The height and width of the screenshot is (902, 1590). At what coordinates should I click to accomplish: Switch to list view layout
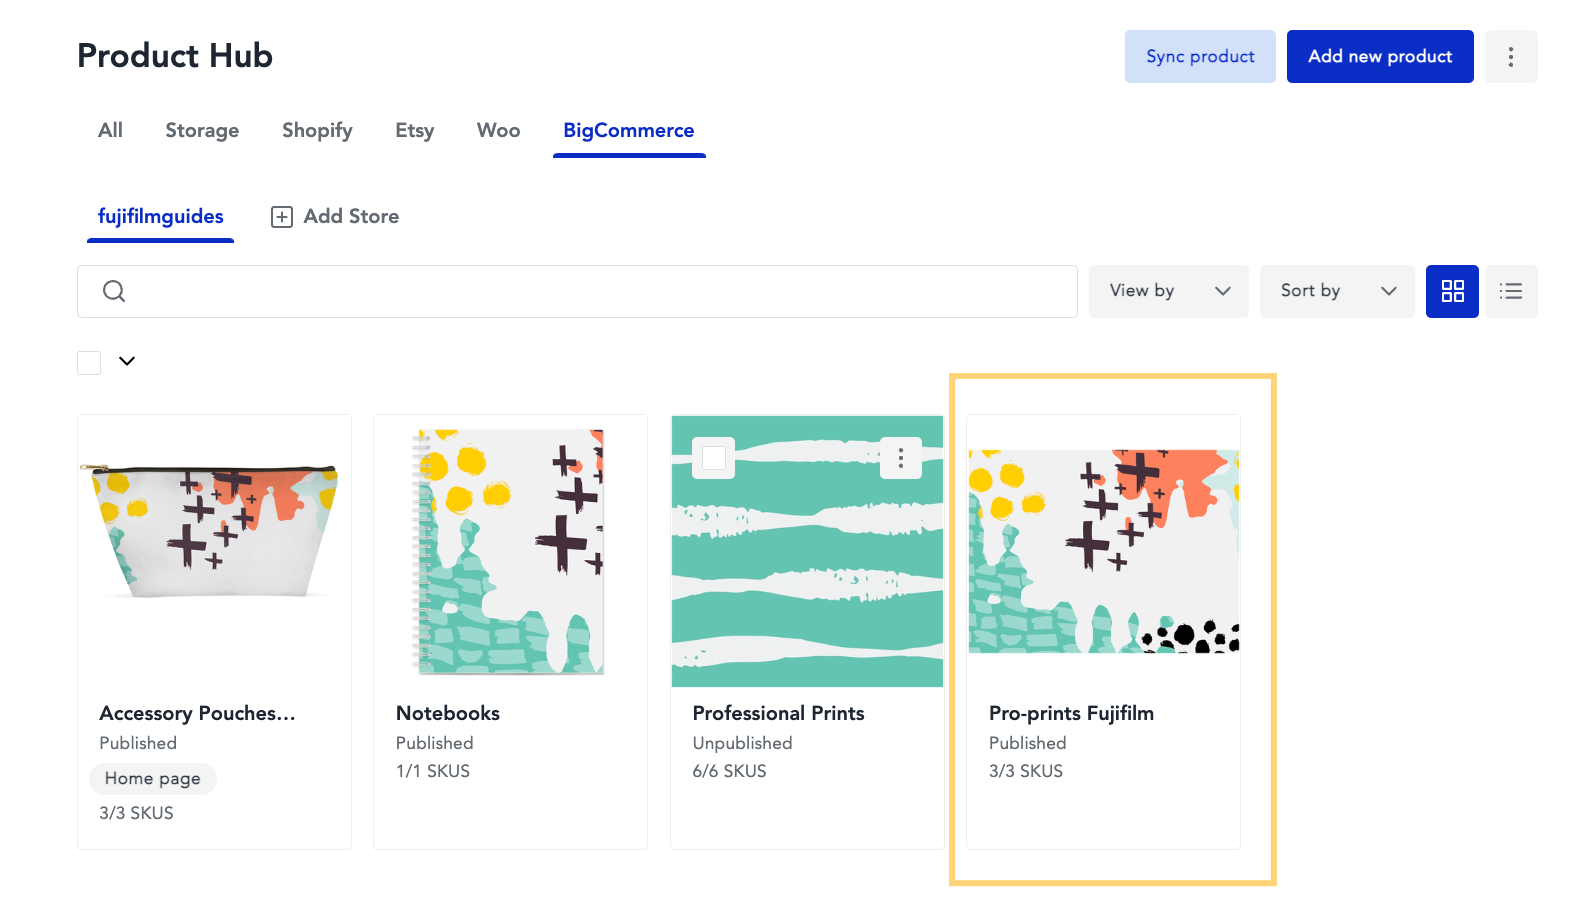(1511, 291)
